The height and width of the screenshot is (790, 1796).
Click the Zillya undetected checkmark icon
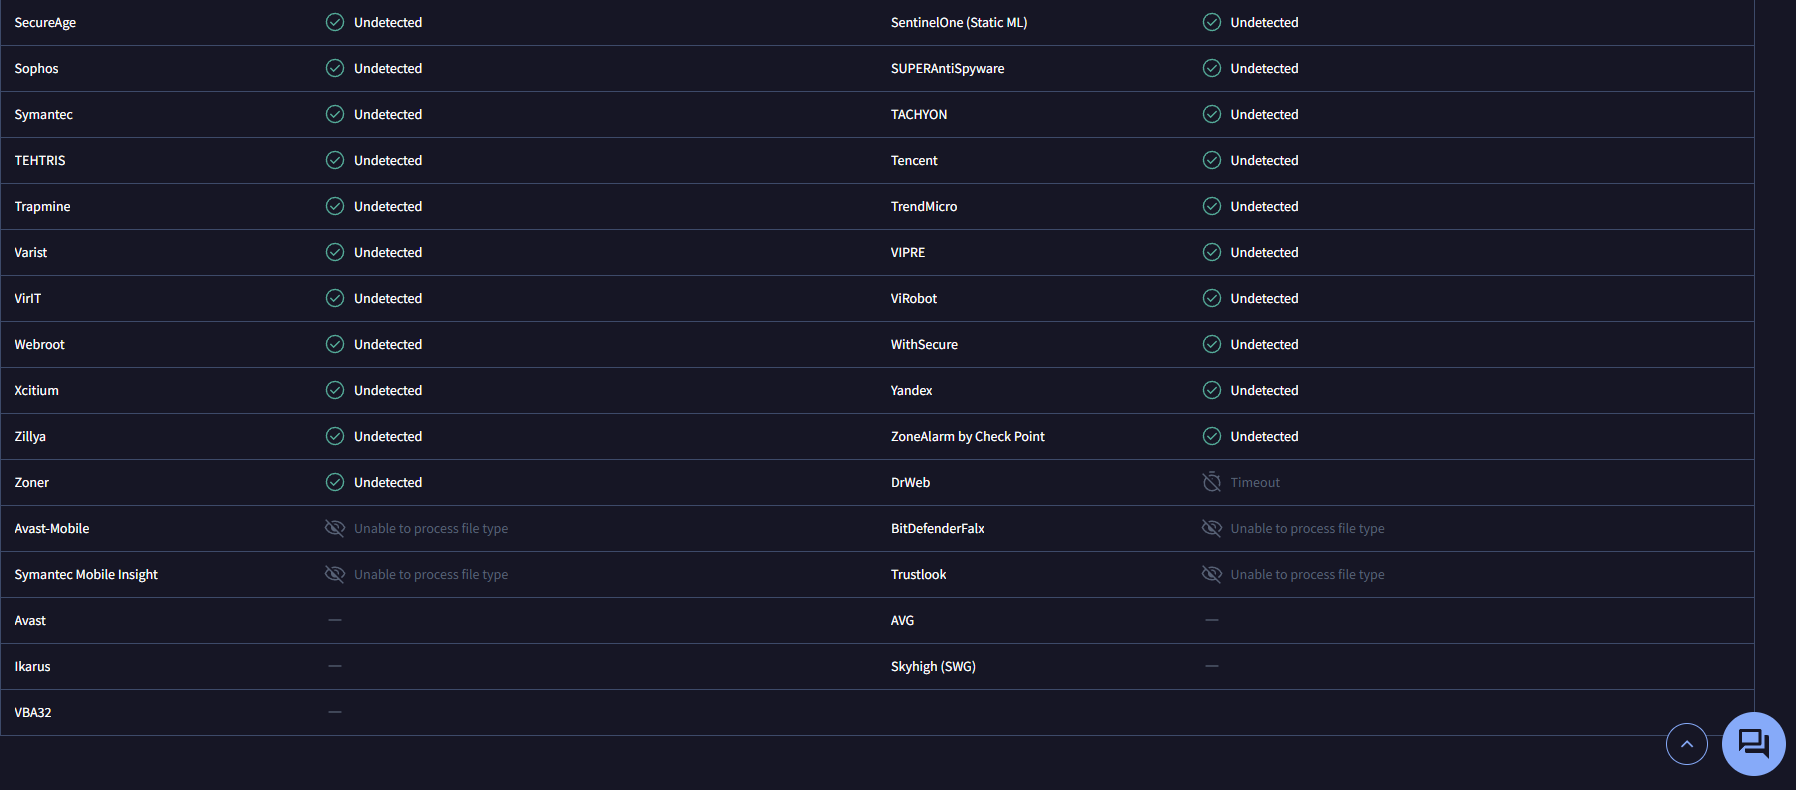click(335, 436)
